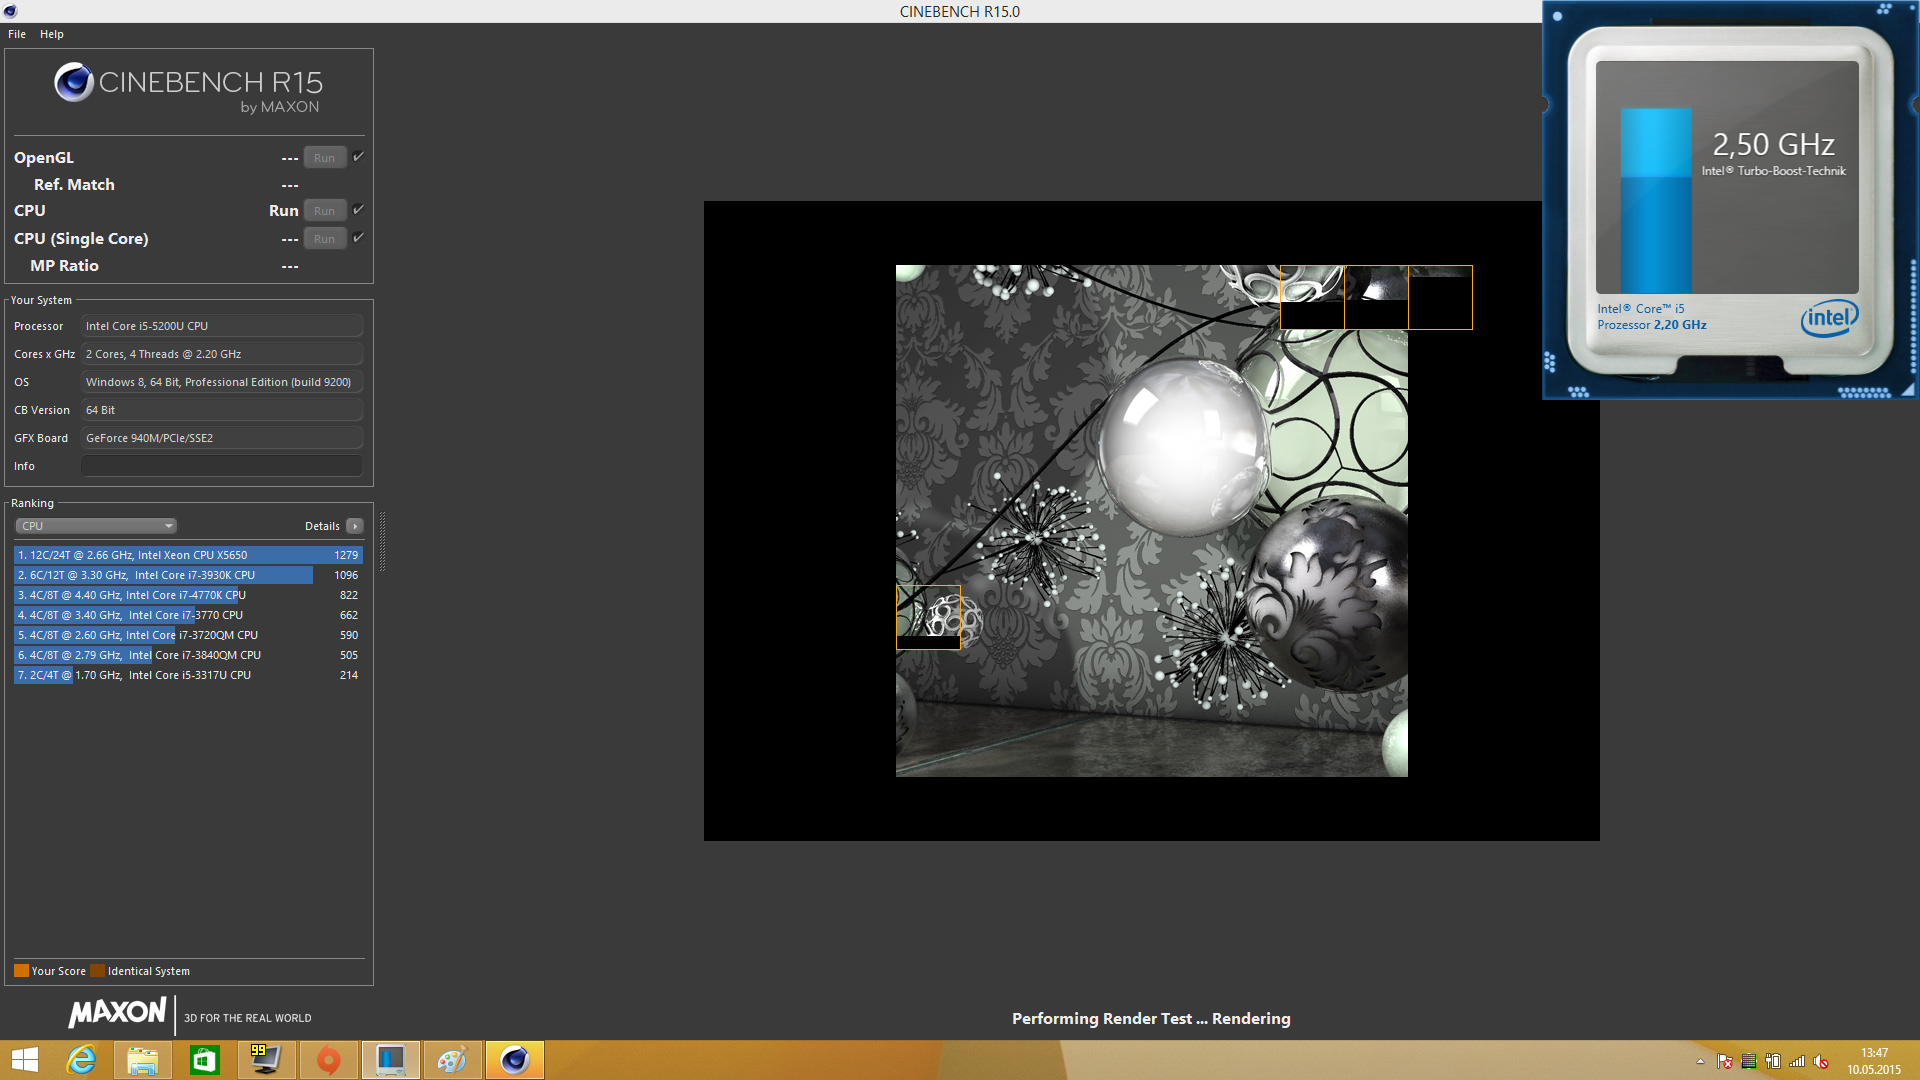Viewport: 1920px width, 1080px height.
Task: Open the File menu
Action: point(17,34)
